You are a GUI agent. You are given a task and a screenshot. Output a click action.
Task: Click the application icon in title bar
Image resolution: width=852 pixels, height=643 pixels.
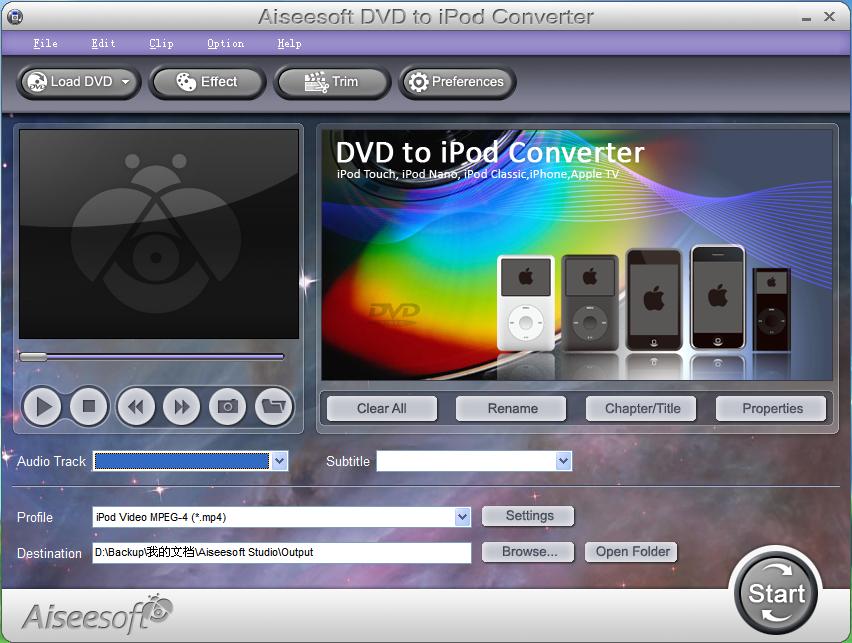point(15,17)
